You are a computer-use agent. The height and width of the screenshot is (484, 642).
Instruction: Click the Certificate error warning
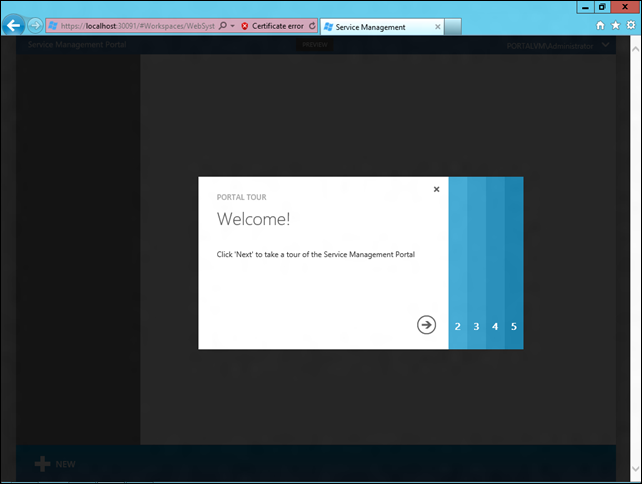point(272,26)
